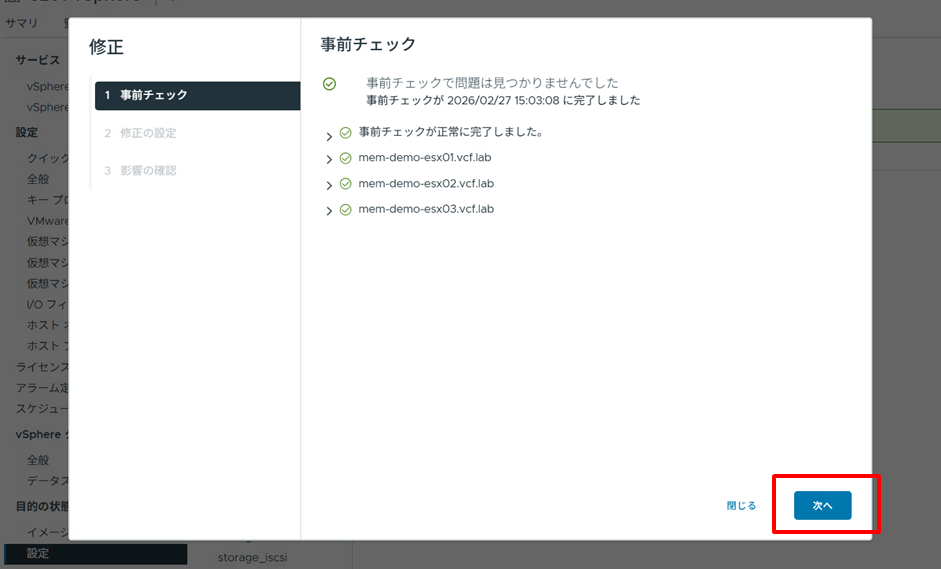Expand the mem-demo-esx01.vcf.lab result row
Screen dimensions: 941x569
329,160
